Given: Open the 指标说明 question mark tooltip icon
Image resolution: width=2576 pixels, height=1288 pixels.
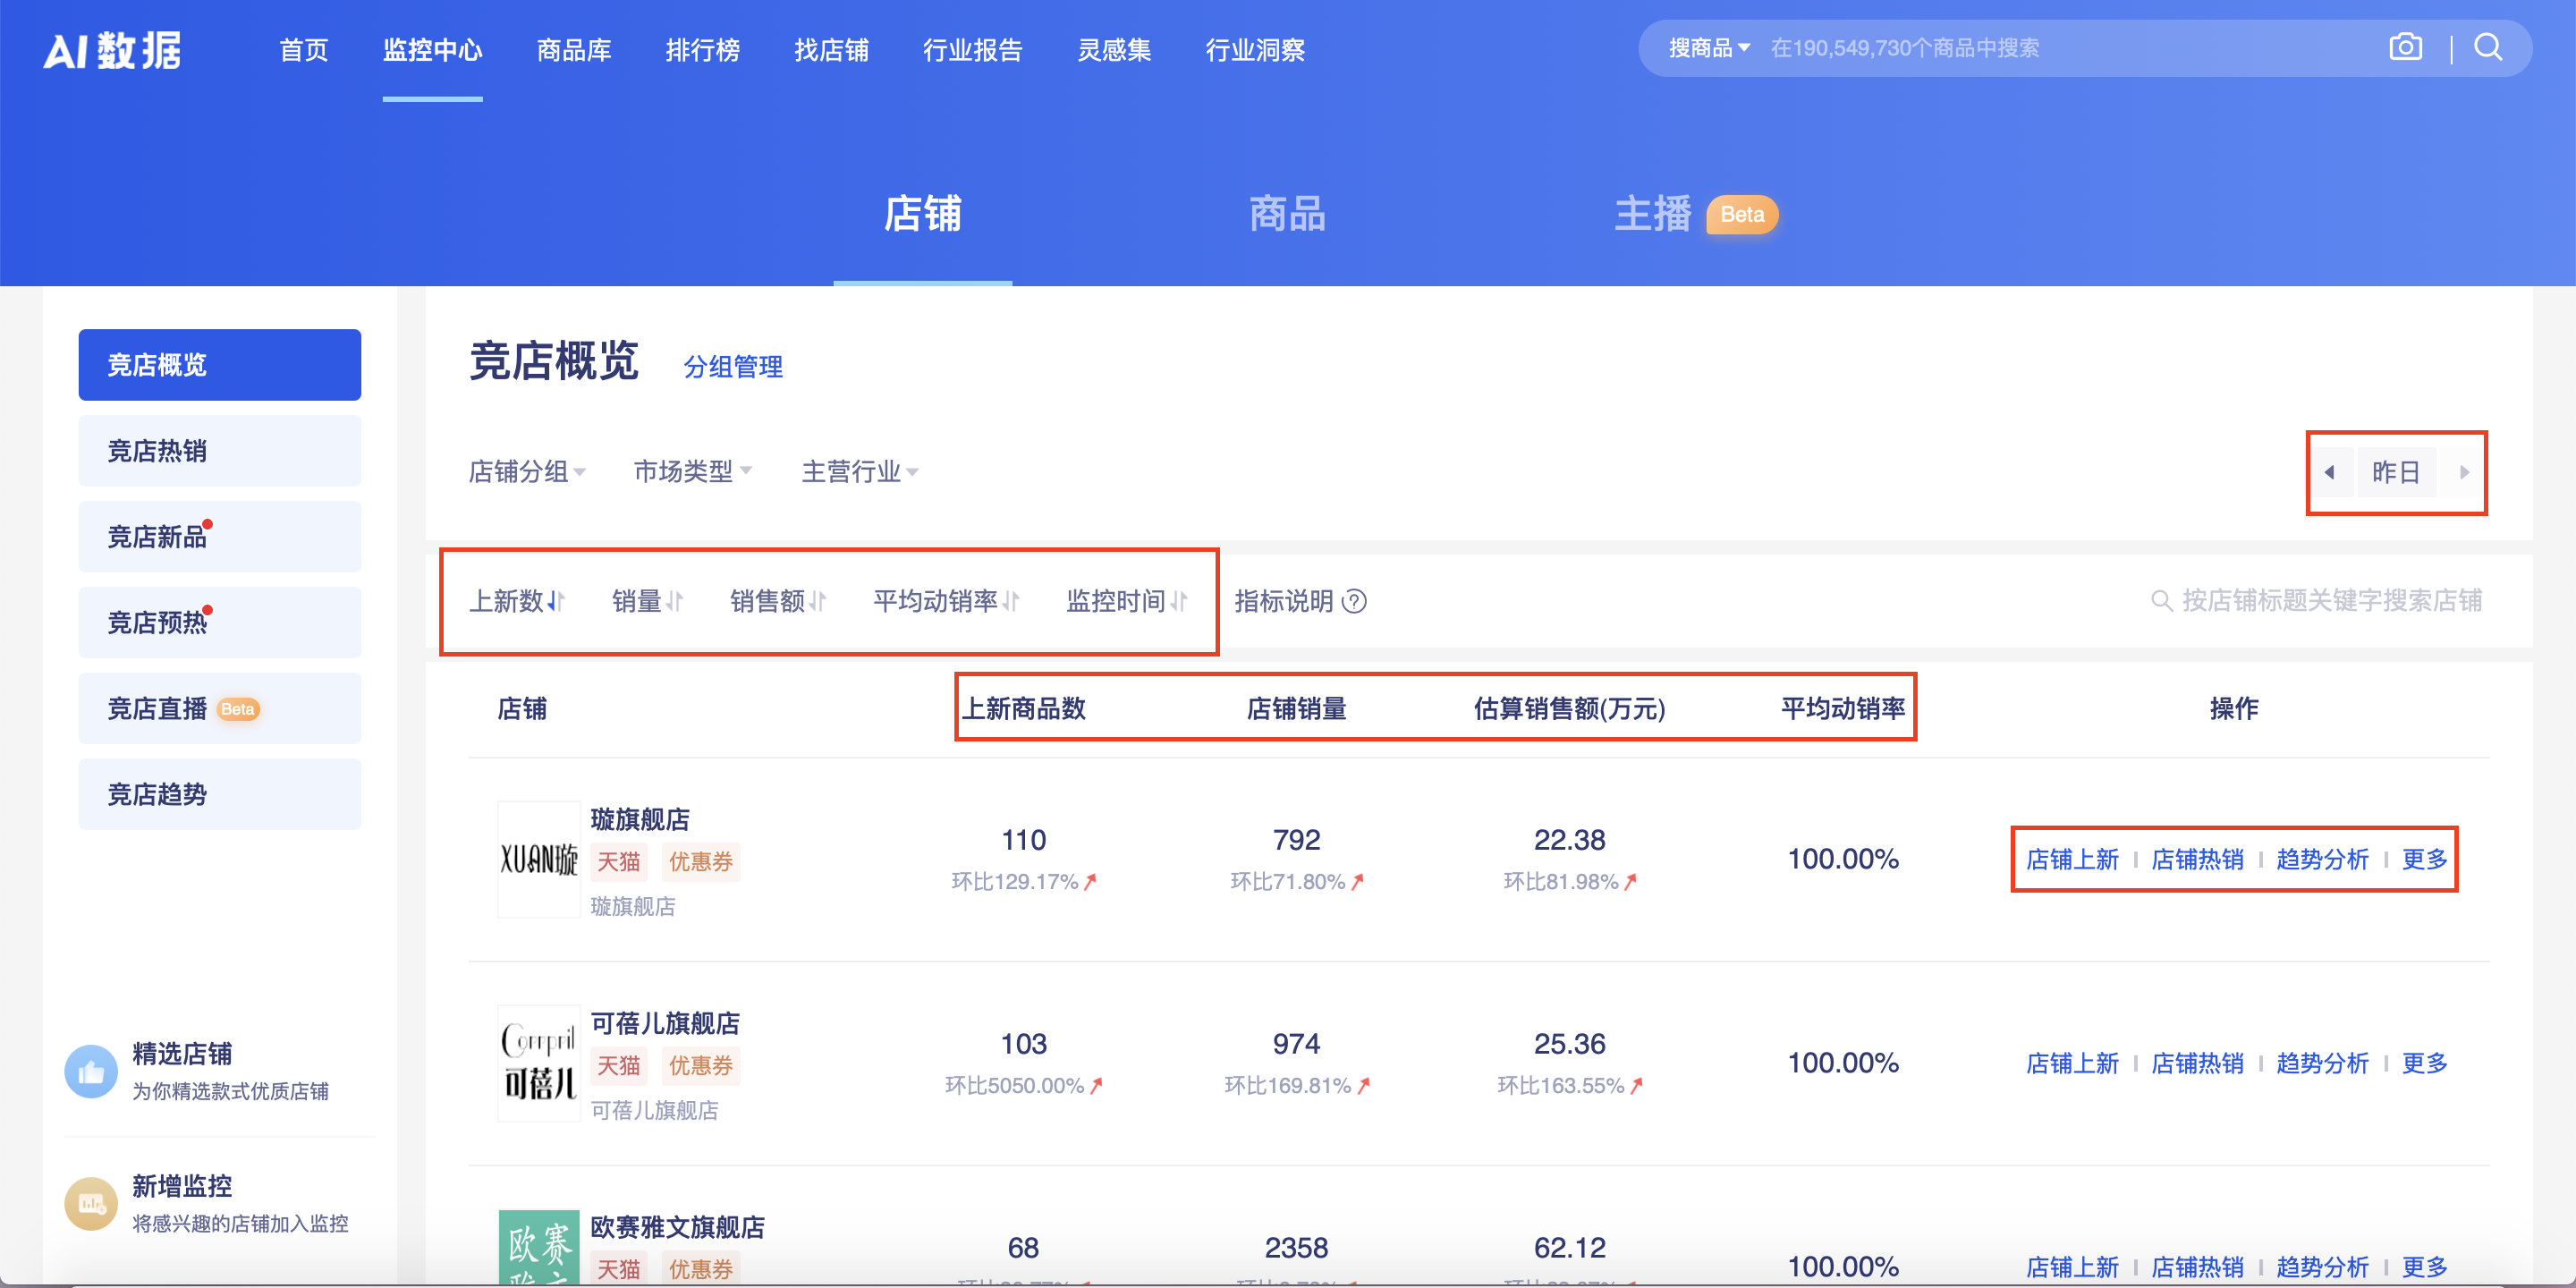Looking at the screenshot, I should (x=1355, y=601).
